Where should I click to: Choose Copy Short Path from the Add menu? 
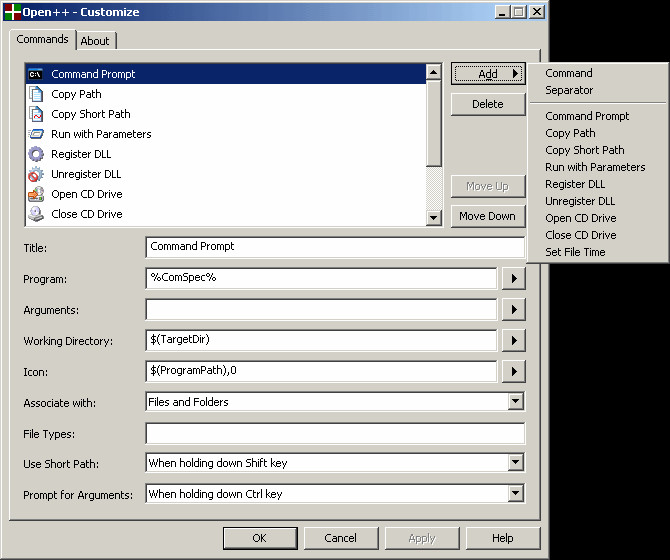pos(598,150)
